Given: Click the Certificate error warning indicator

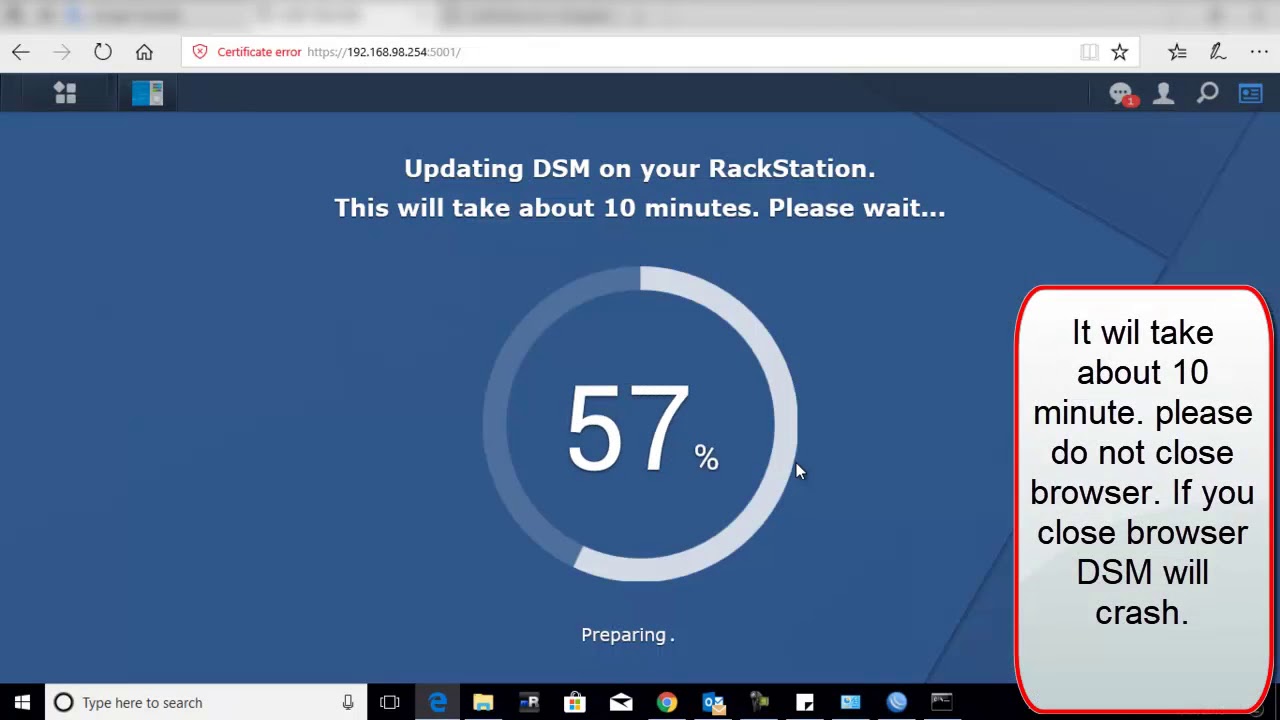Looking at the screenshot, I should (x=246, y=52).
